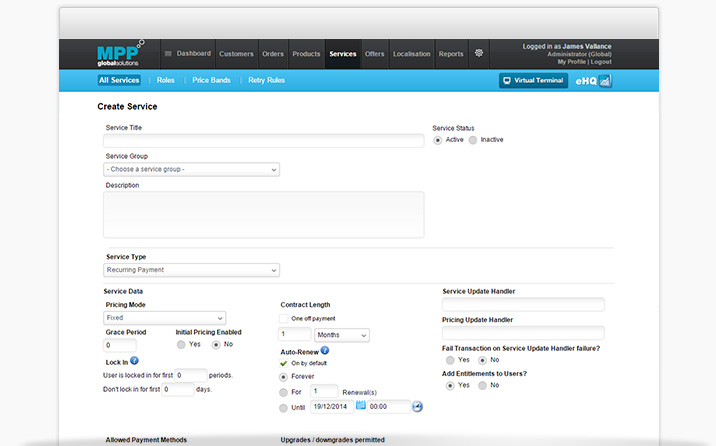
Task: Click into the Service Title field
Action: pyautogui.click(x=263, y=141)
